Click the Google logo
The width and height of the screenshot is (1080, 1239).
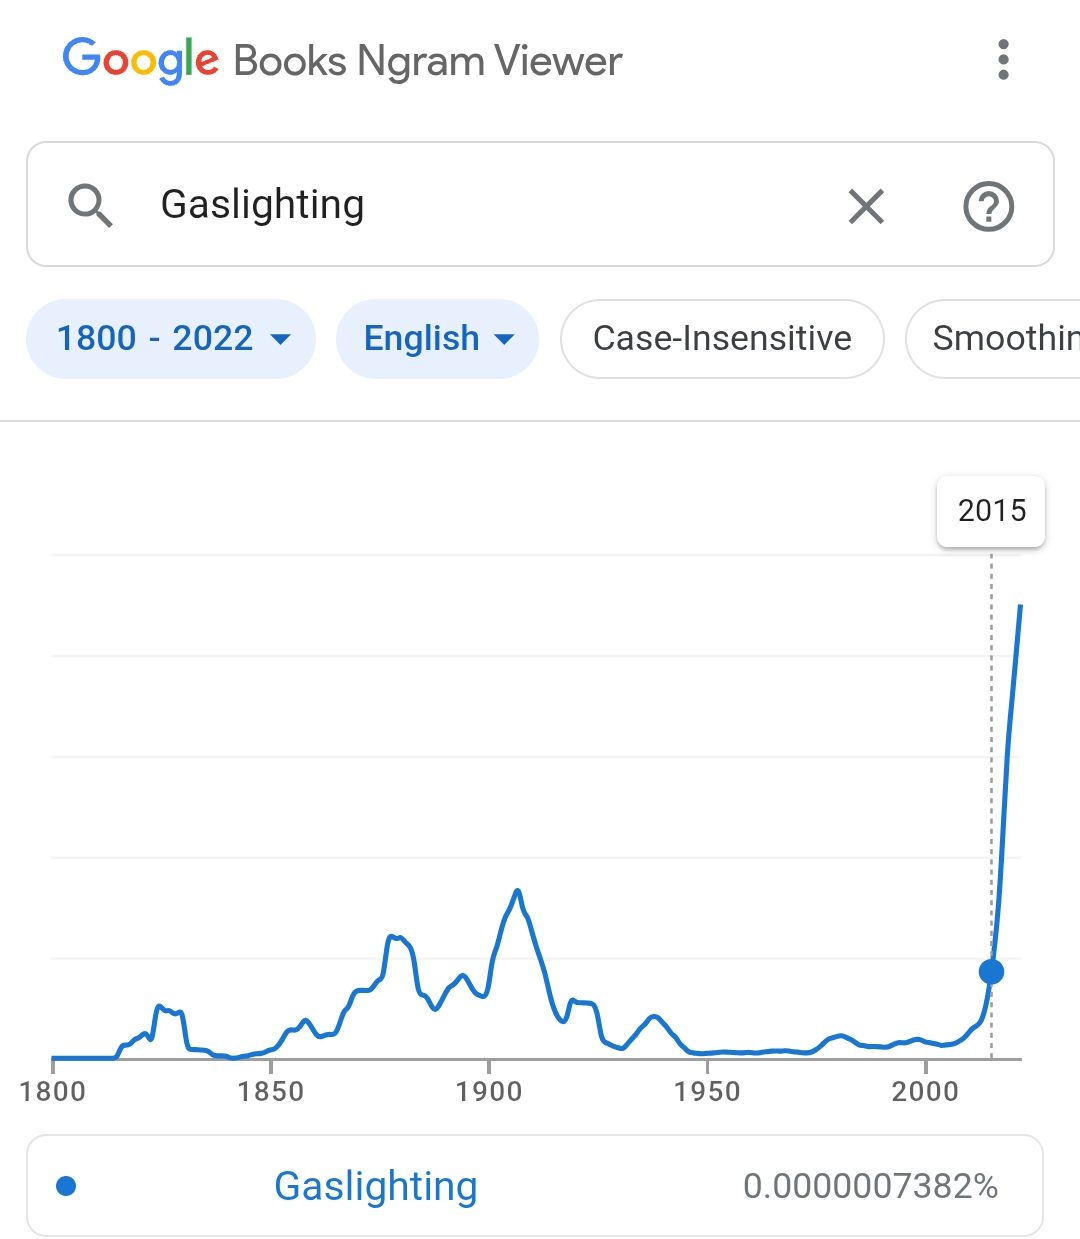point(140,60)
